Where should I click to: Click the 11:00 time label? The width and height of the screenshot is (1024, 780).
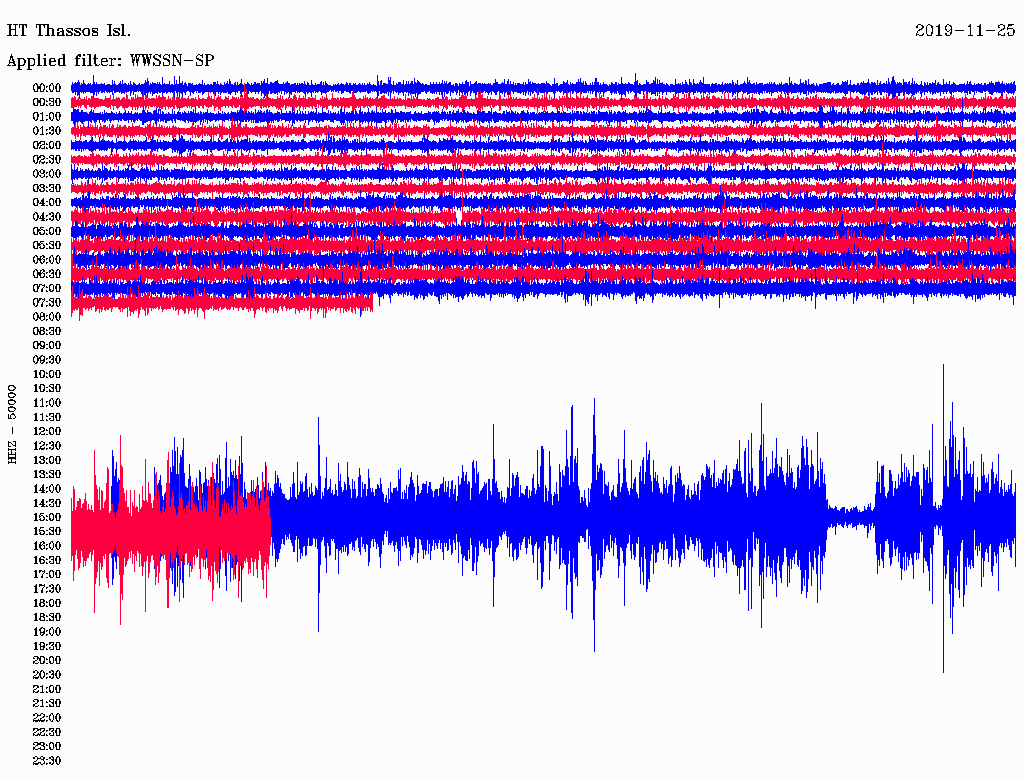pyautogui.click(x=47, y=403)
